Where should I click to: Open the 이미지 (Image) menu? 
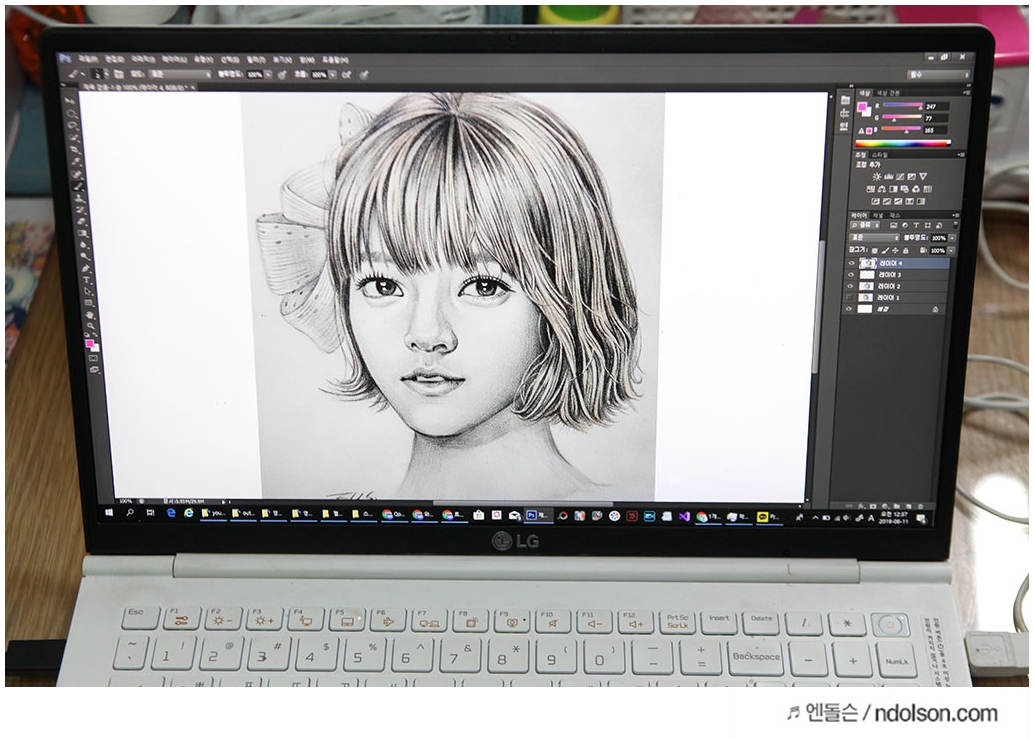tap(144, 59)
